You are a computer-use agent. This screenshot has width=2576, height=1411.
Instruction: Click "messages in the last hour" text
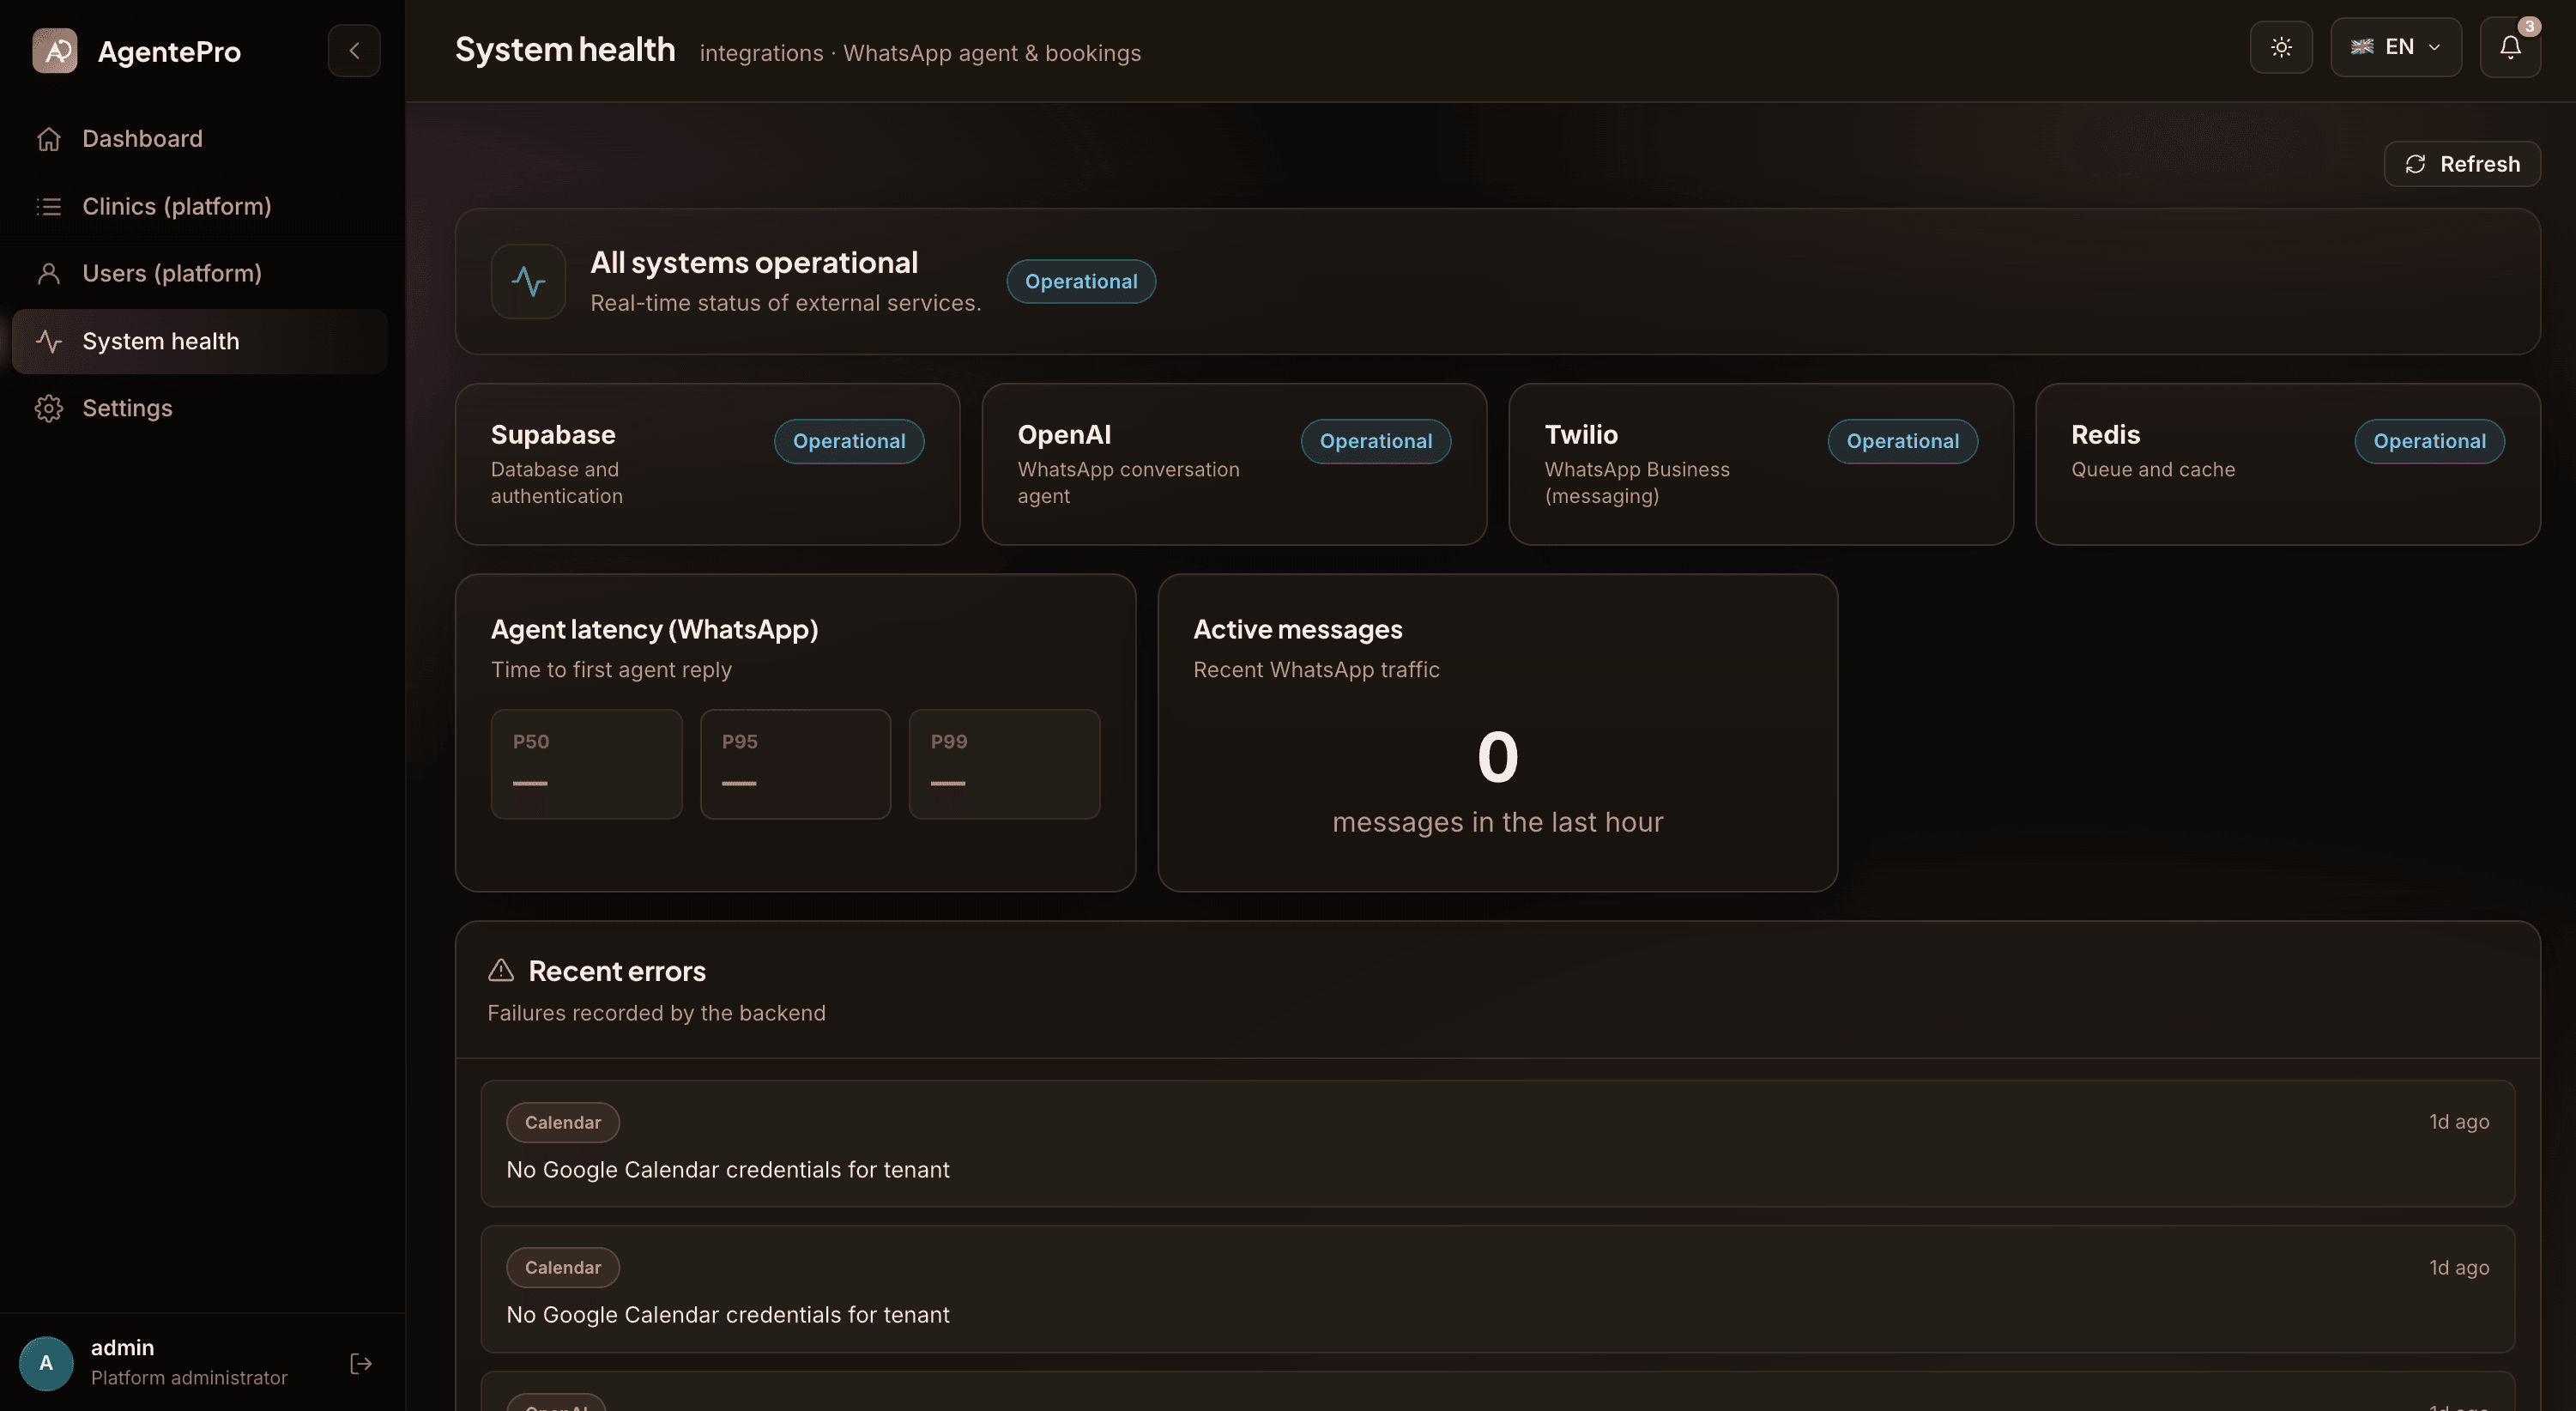point(1497,822)
